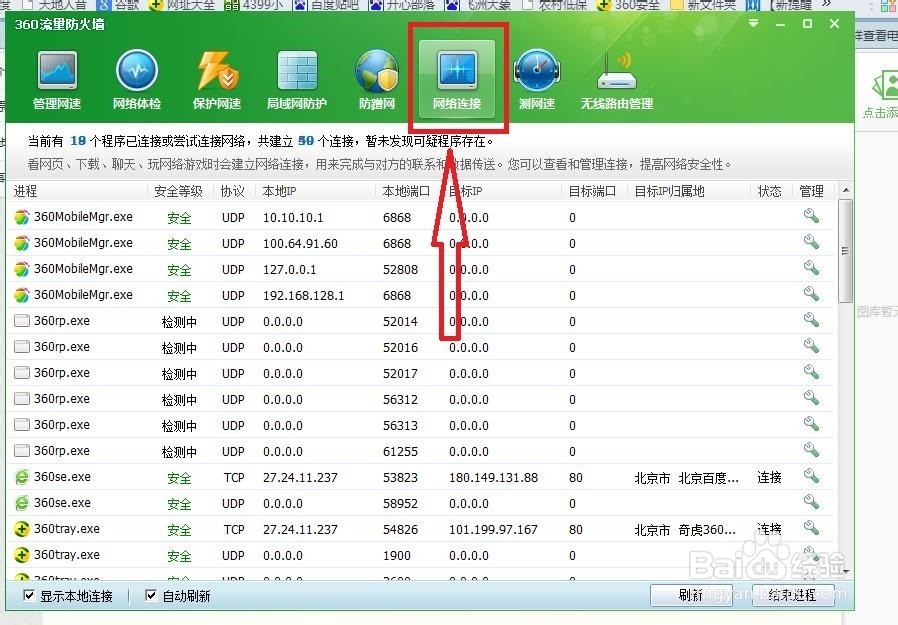Open 保护网速 speed protection
The width and height of the screenshot is (898, 625).
[x=216, y=80]
